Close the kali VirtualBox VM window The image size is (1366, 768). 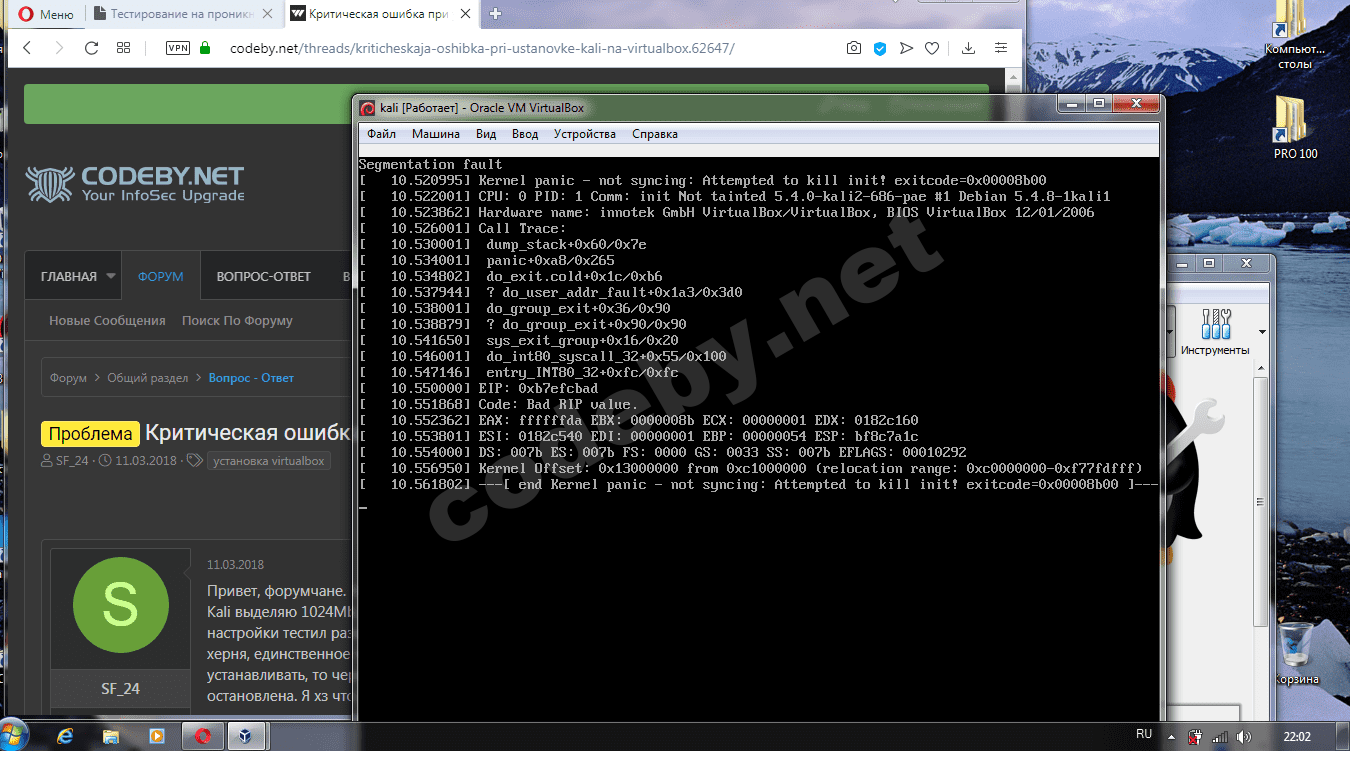pyautogui.click(x=1135, y=104)
